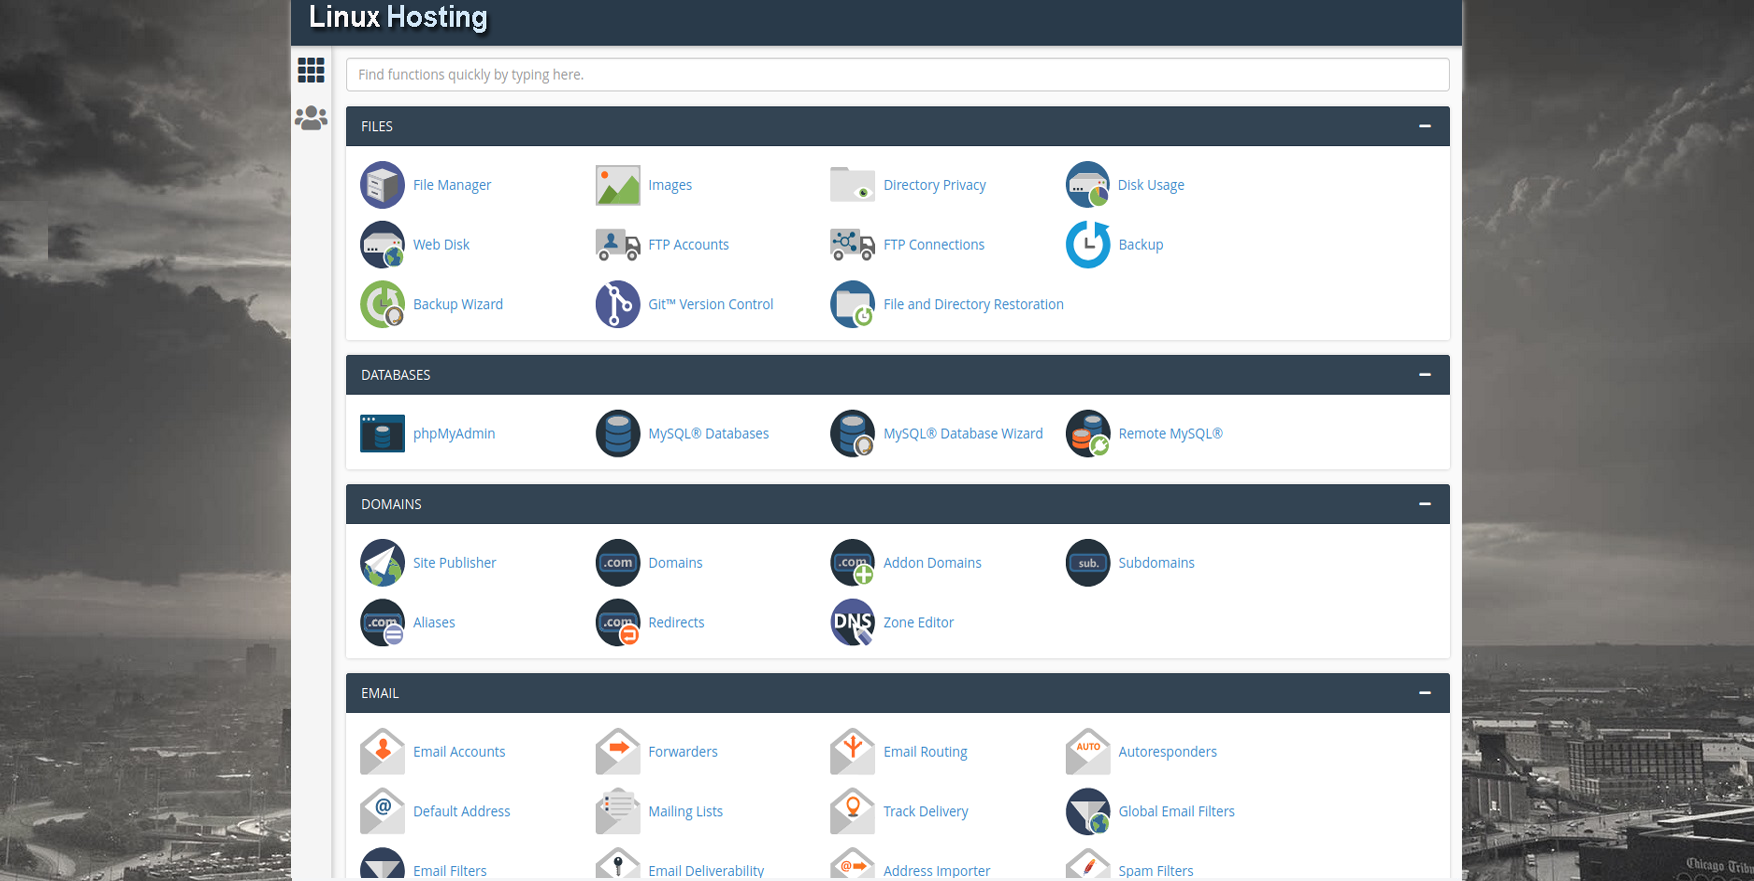
Task: Open Git Version Control icon
Action: click(618, 304)
